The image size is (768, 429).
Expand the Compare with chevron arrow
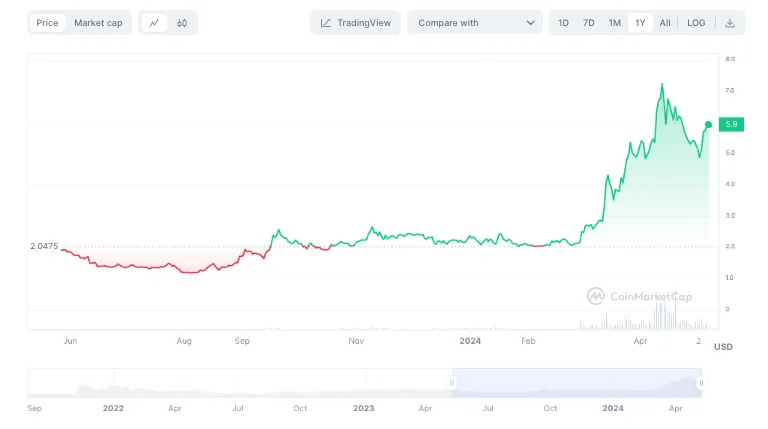[x=530, y=23]
